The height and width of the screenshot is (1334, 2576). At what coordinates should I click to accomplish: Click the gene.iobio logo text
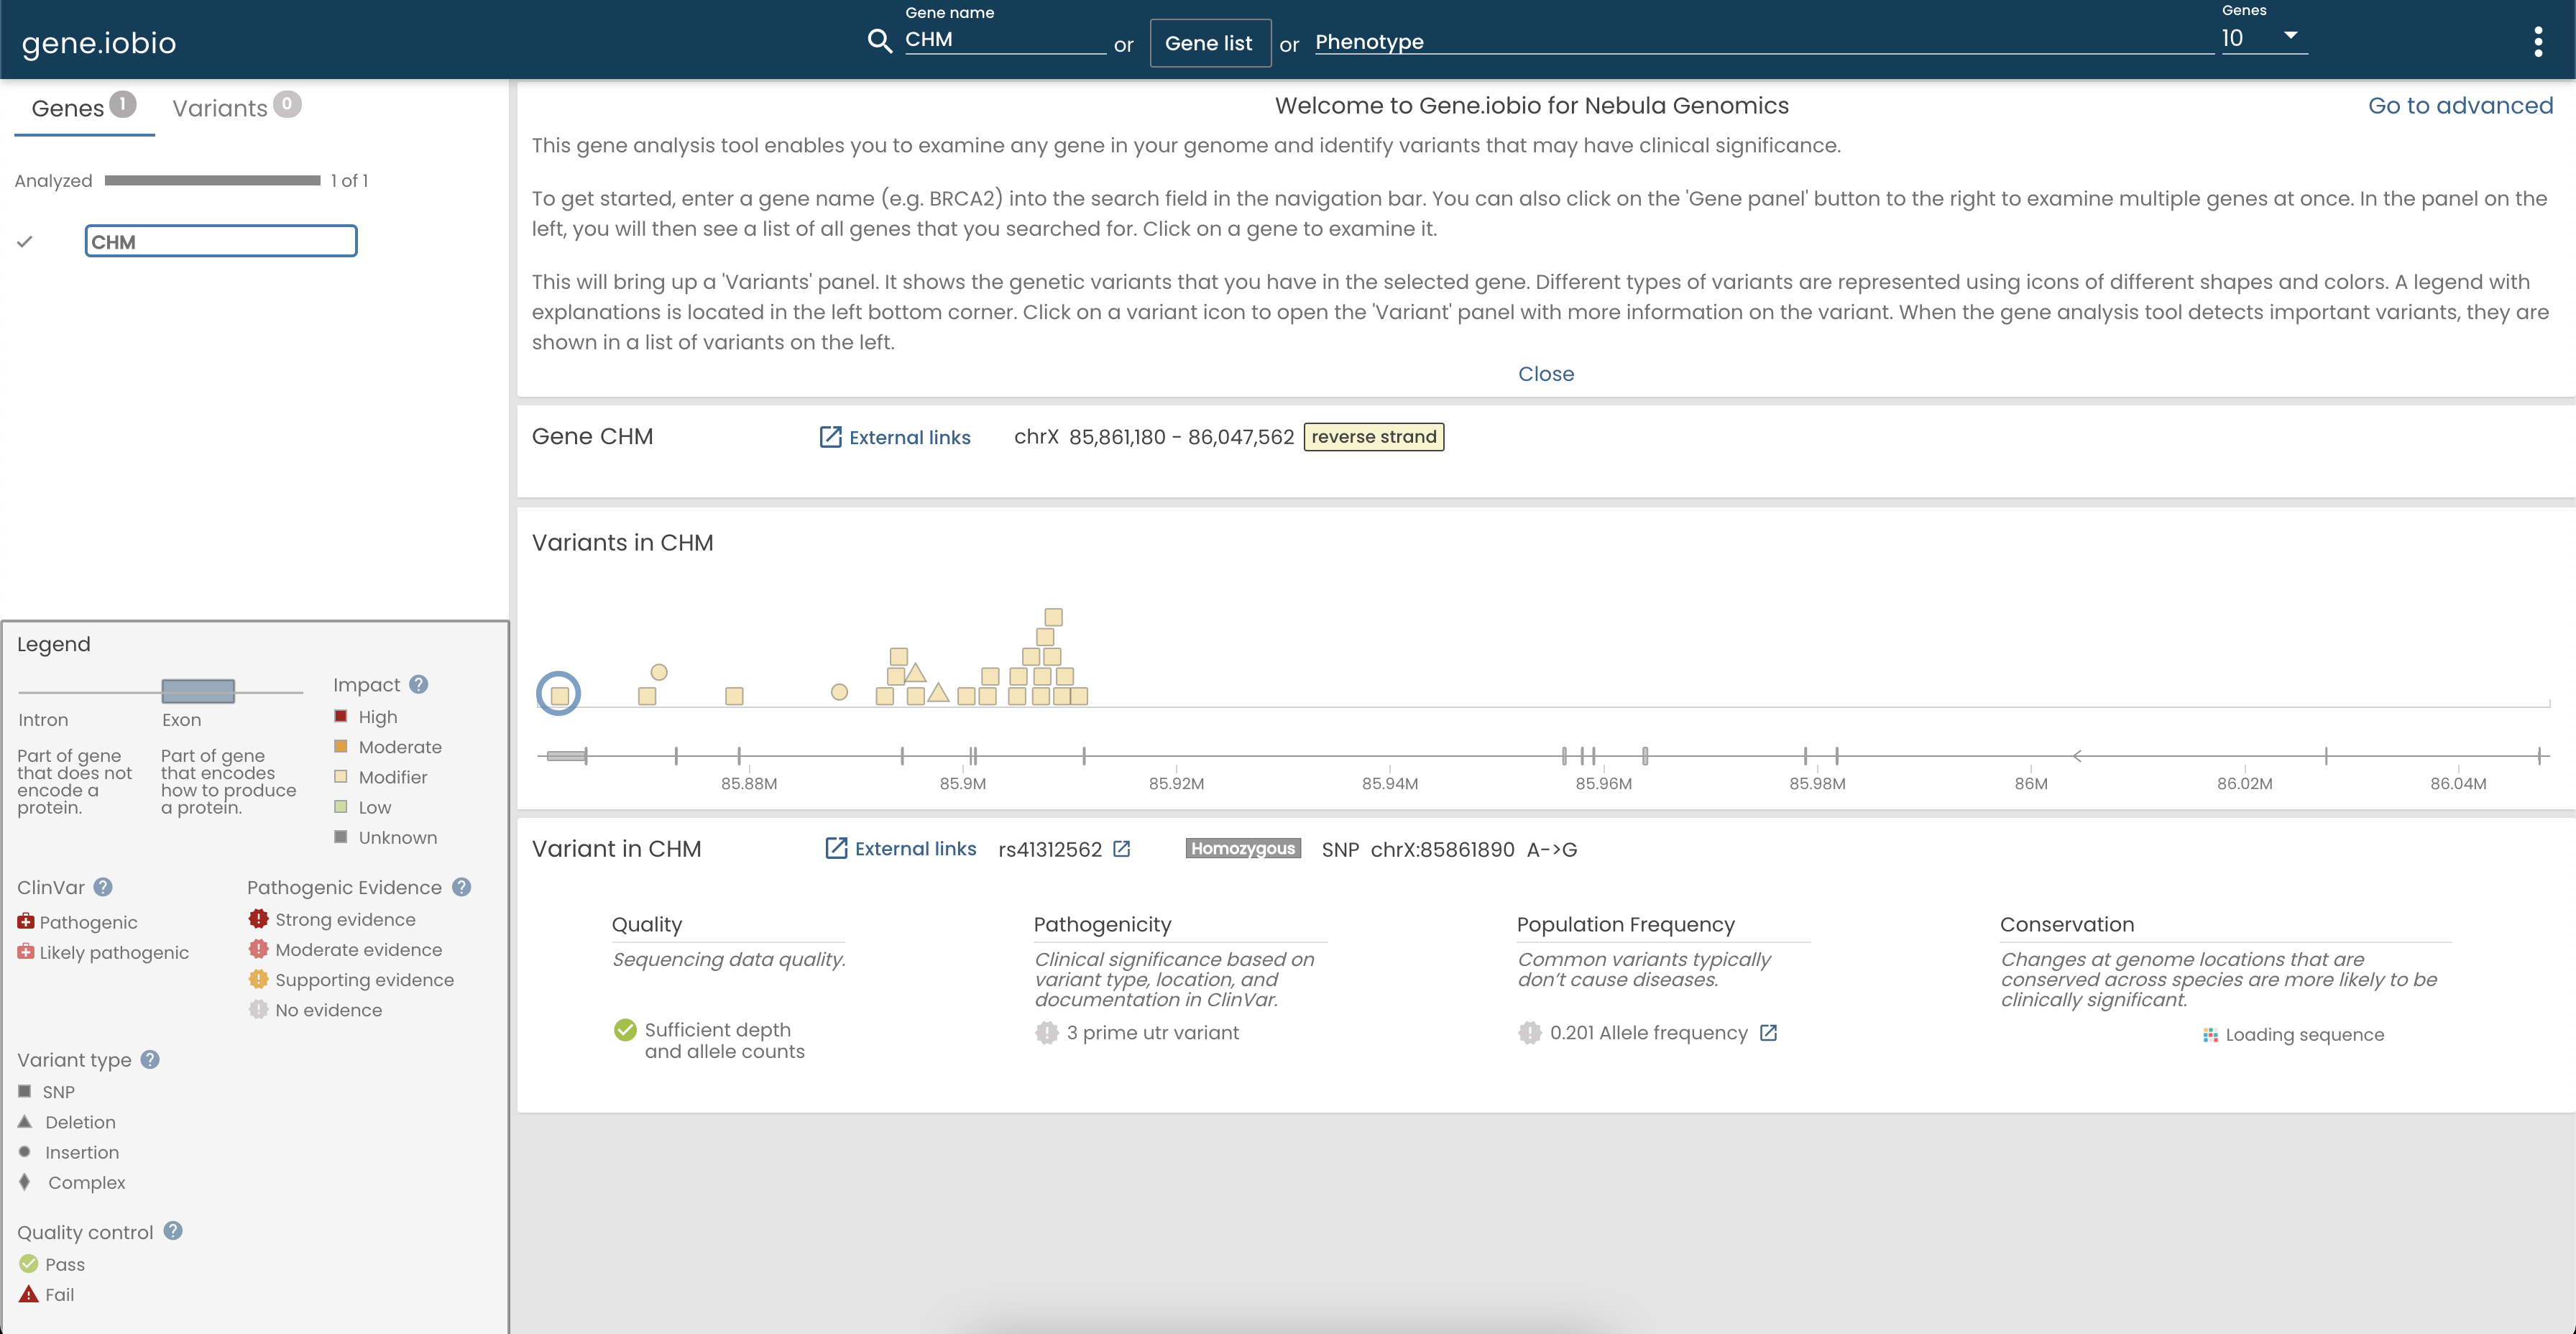[99, 43]
